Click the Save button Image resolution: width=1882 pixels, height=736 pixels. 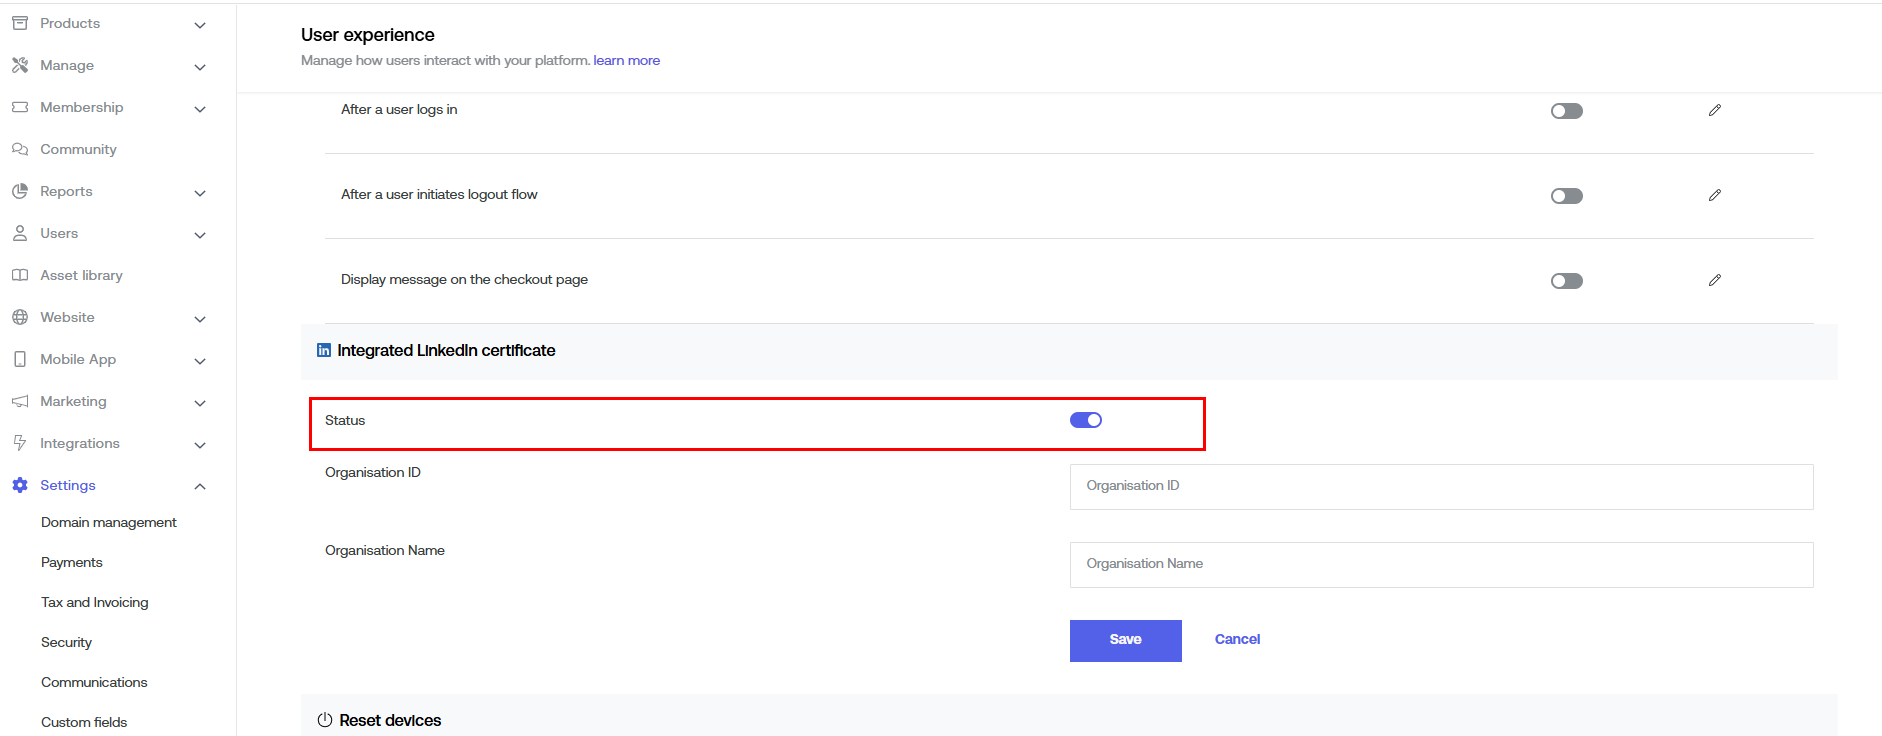point(1125,640)
